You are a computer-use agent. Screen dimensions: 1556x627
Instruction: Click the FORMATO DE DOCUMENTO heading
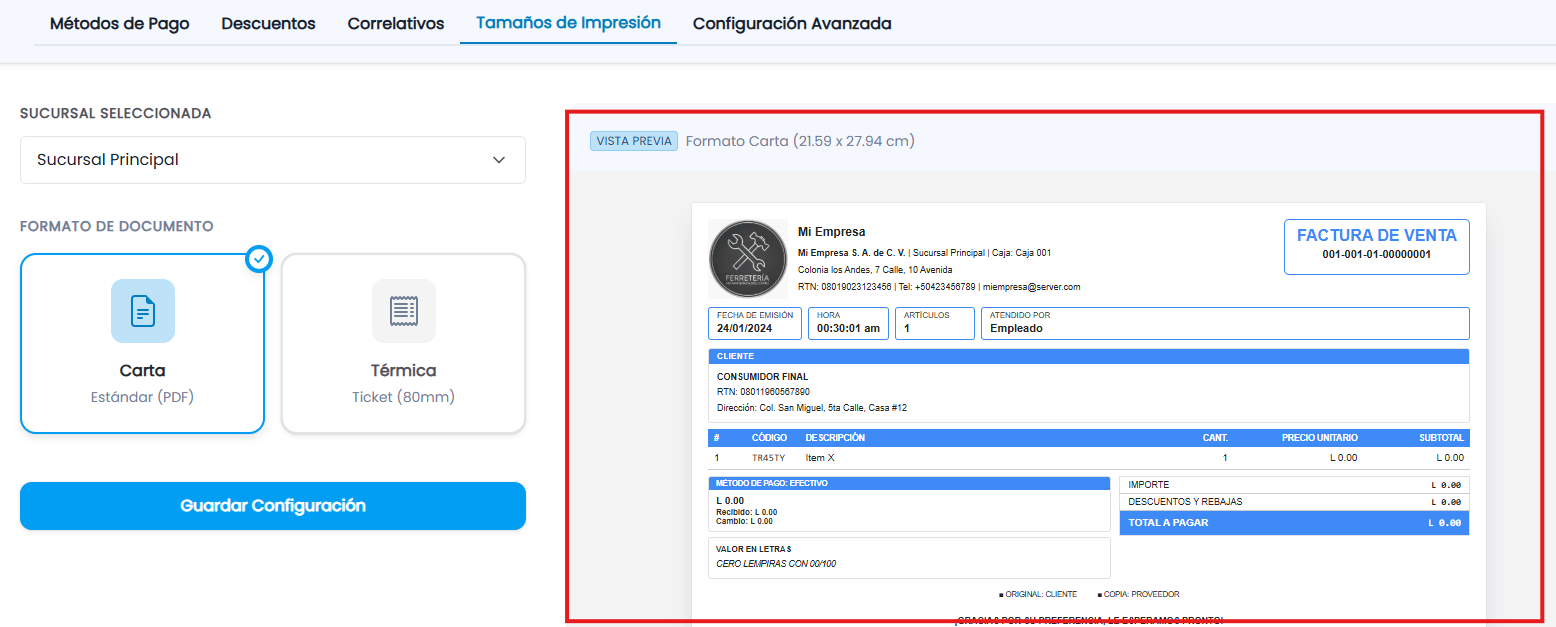click(117, 227)
